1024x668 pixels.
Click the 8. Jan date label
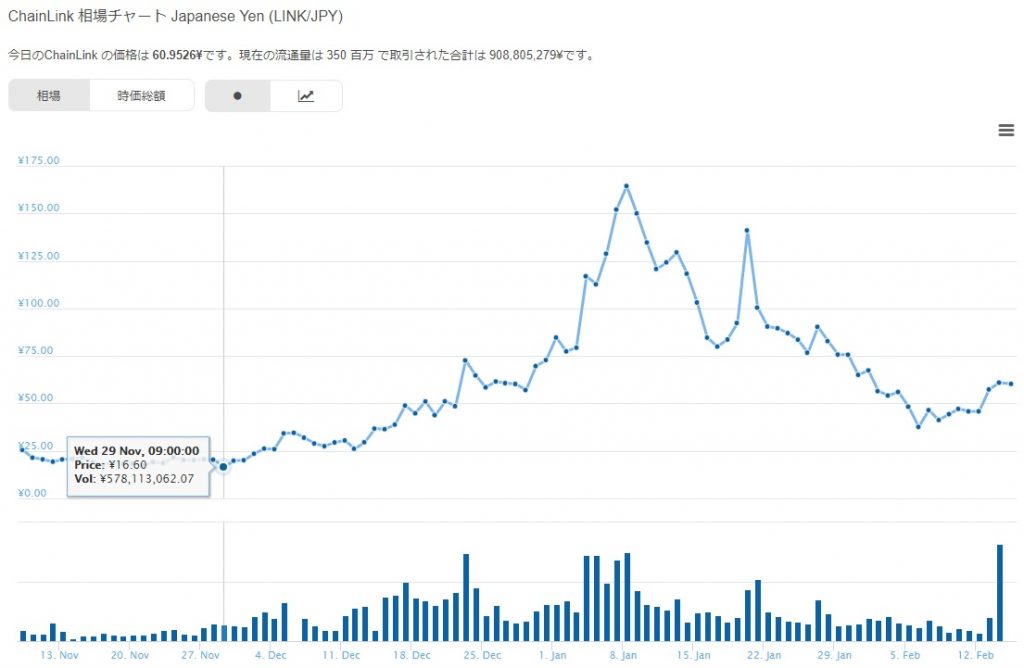tap(623, 655)
